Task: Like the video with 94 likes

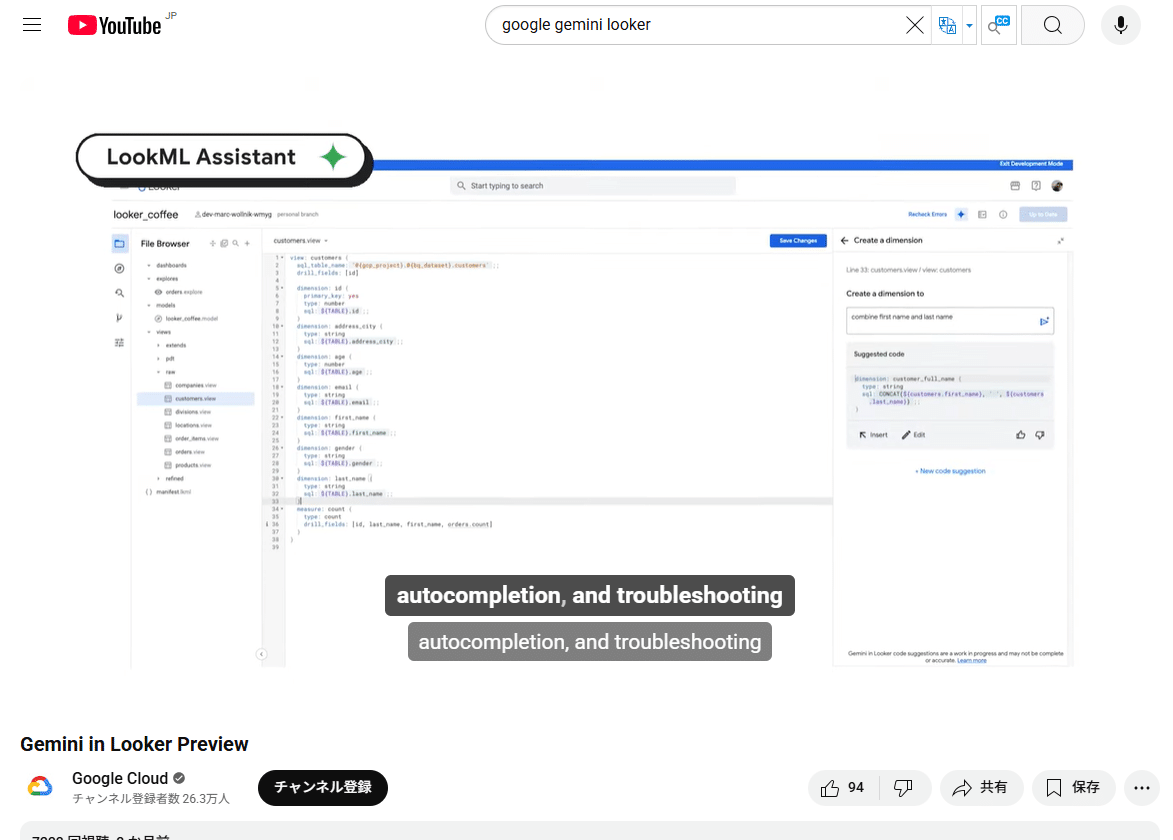Action: tap(842, 788)
